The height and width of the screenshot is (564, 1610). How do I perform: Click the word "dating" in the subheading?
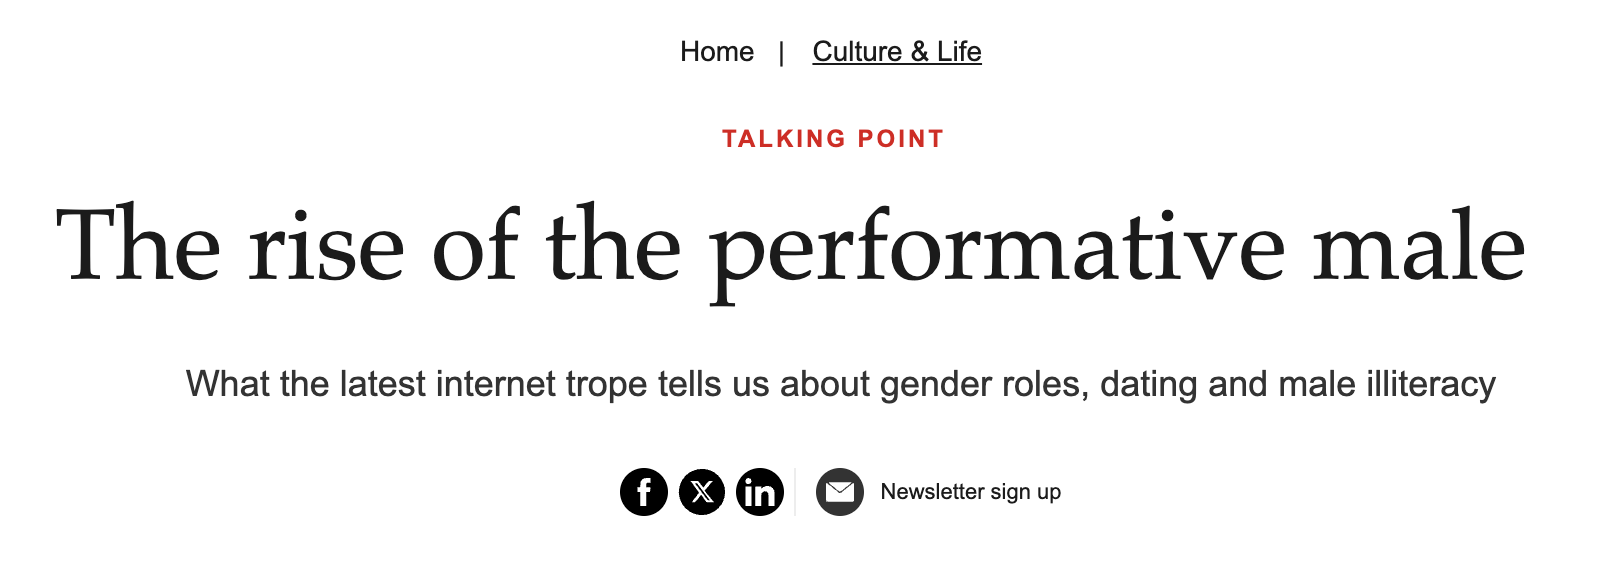[1149, 384]
